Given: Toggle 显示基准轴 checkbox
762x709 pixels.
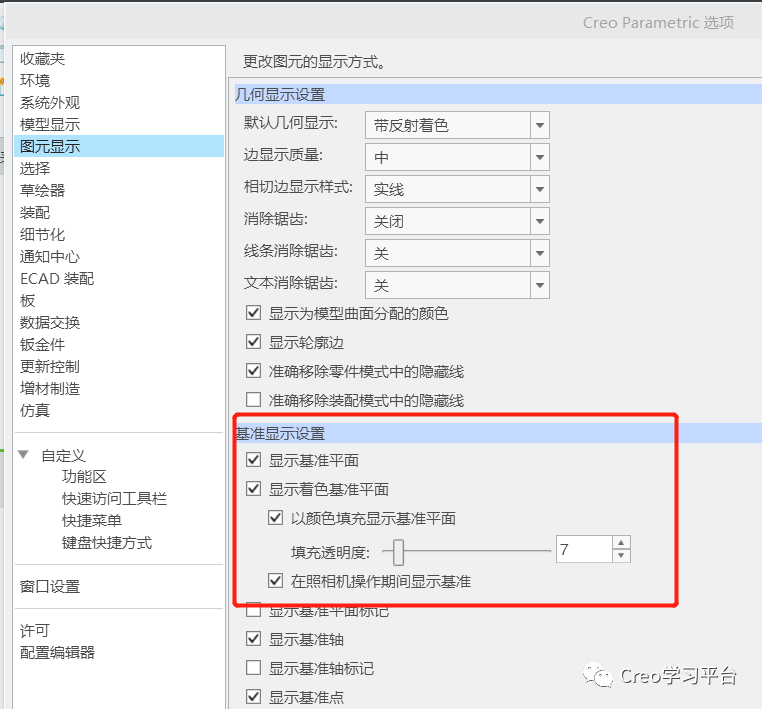Looking at the screenshot, I should 254,639.
